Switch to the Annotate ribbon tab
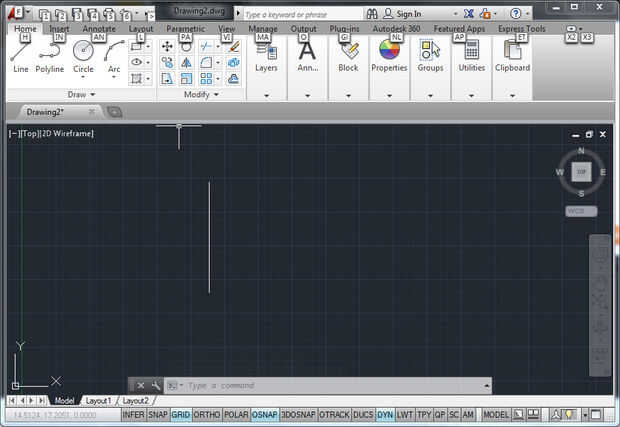This screenshot has width=620, height=427. [98, 29]
